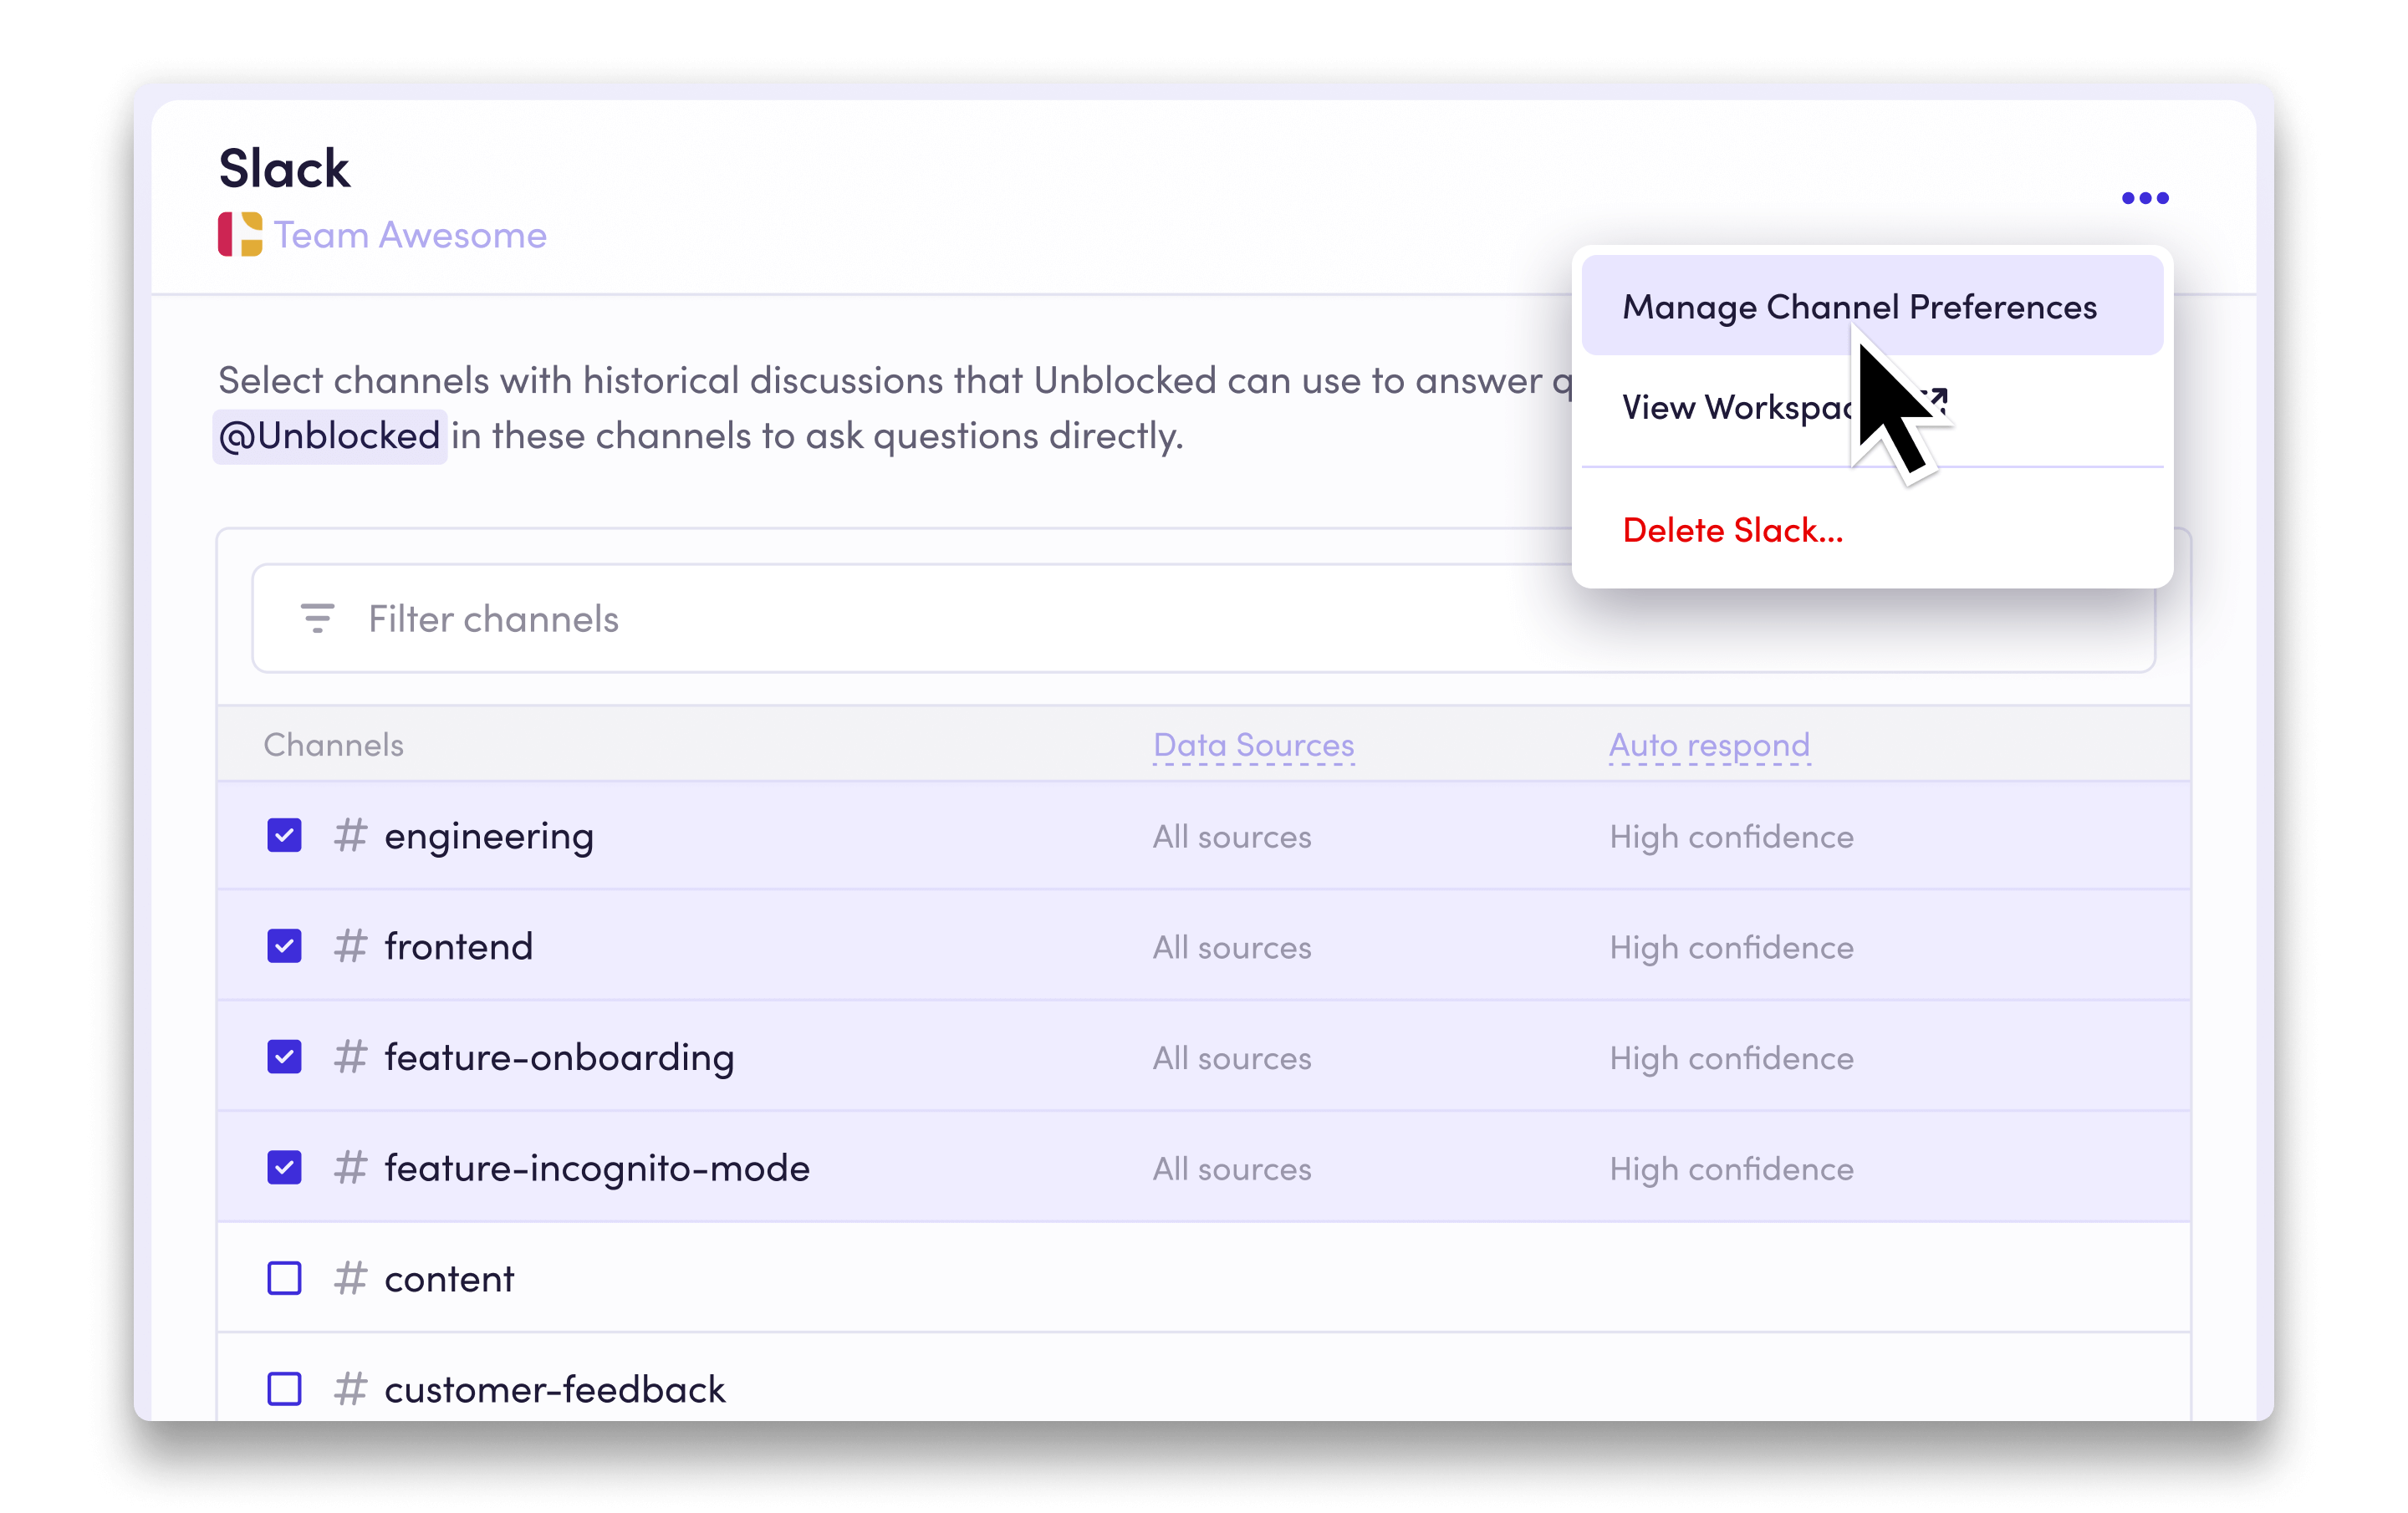Check the content channel checkbox

coord(285,1278)
